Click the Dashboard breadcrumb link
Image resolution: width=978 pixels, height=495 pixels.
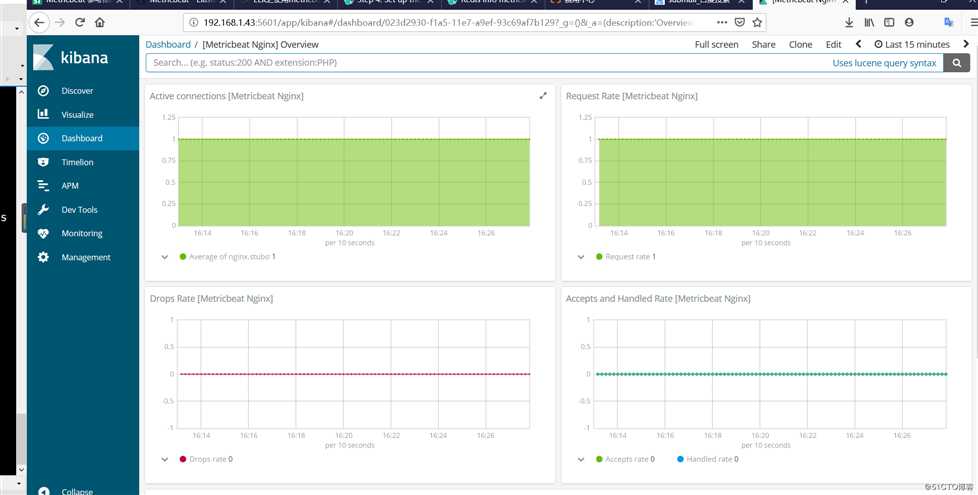tap(168, 45)
